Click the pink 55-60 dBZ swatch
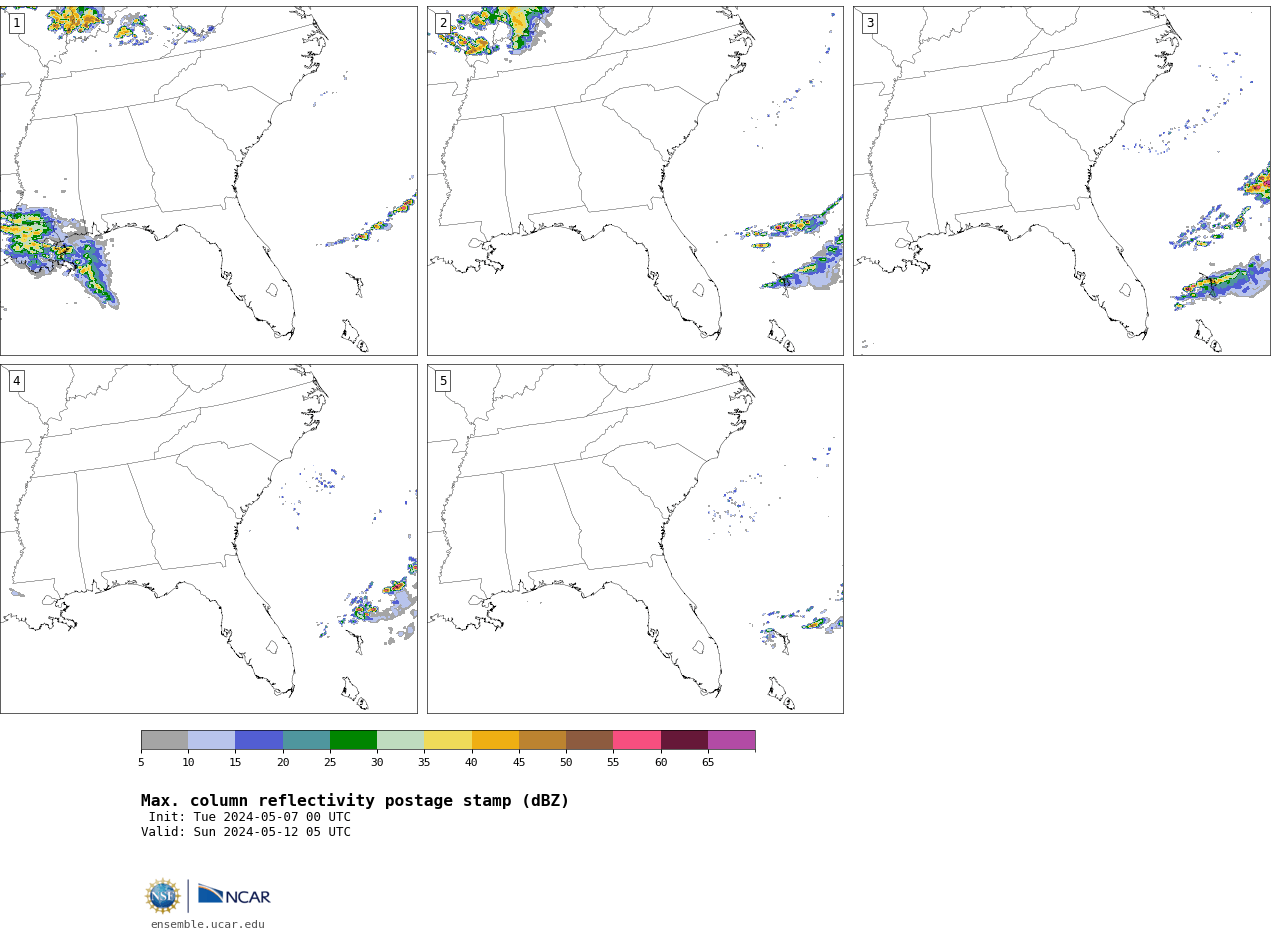 pos(637,740)
